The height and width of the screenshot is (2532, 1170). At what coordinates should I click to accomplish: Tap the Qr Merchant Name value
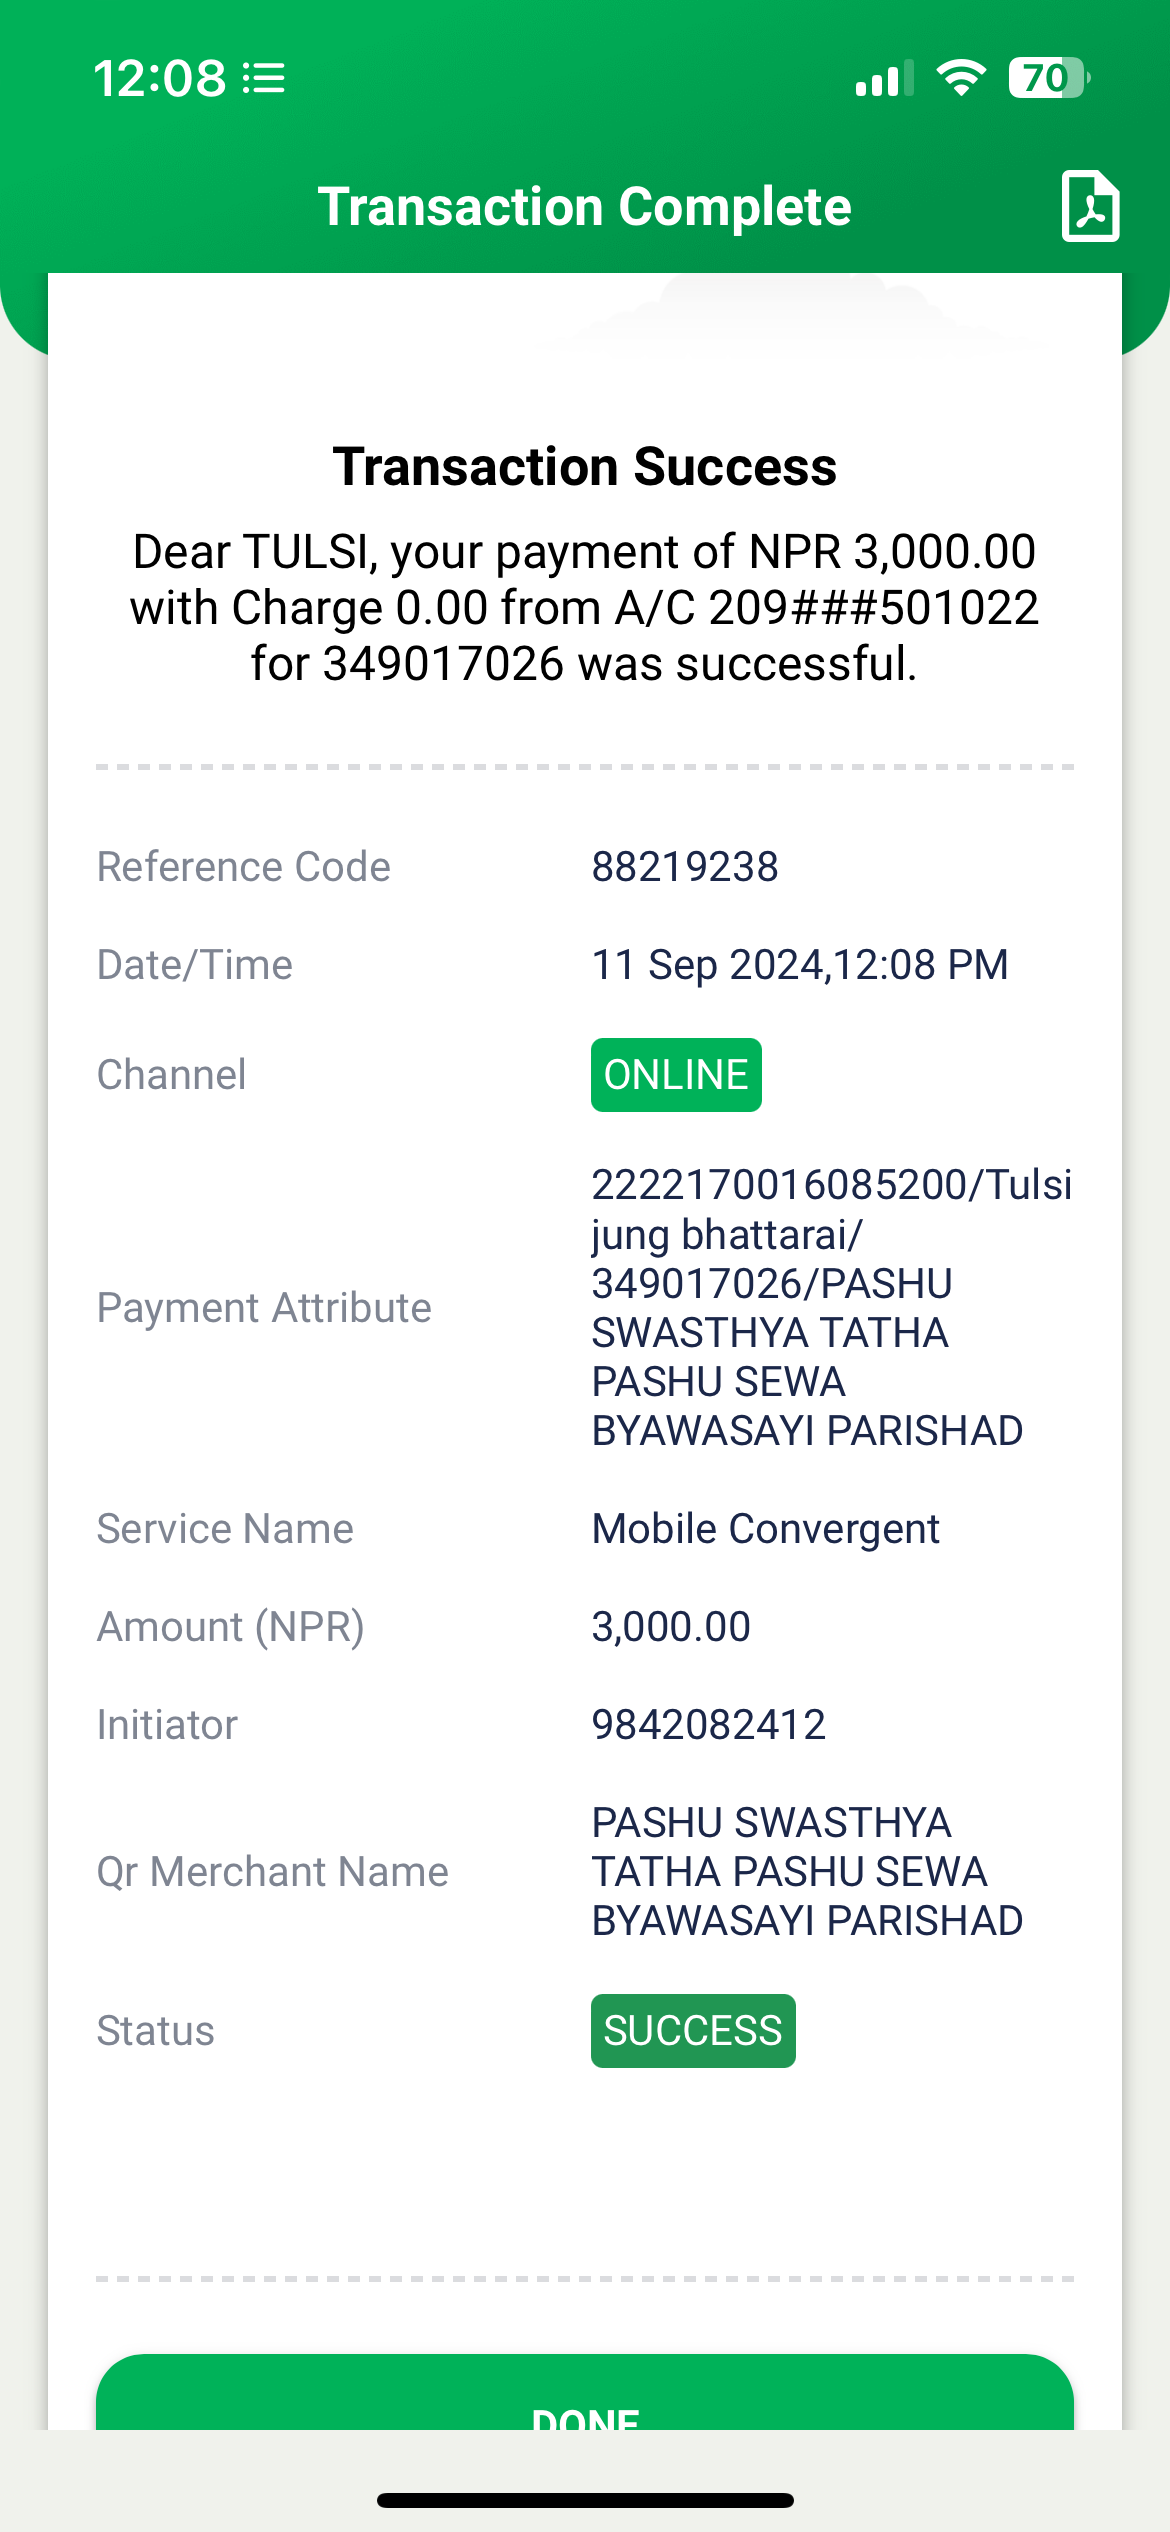click(808, 1872)
